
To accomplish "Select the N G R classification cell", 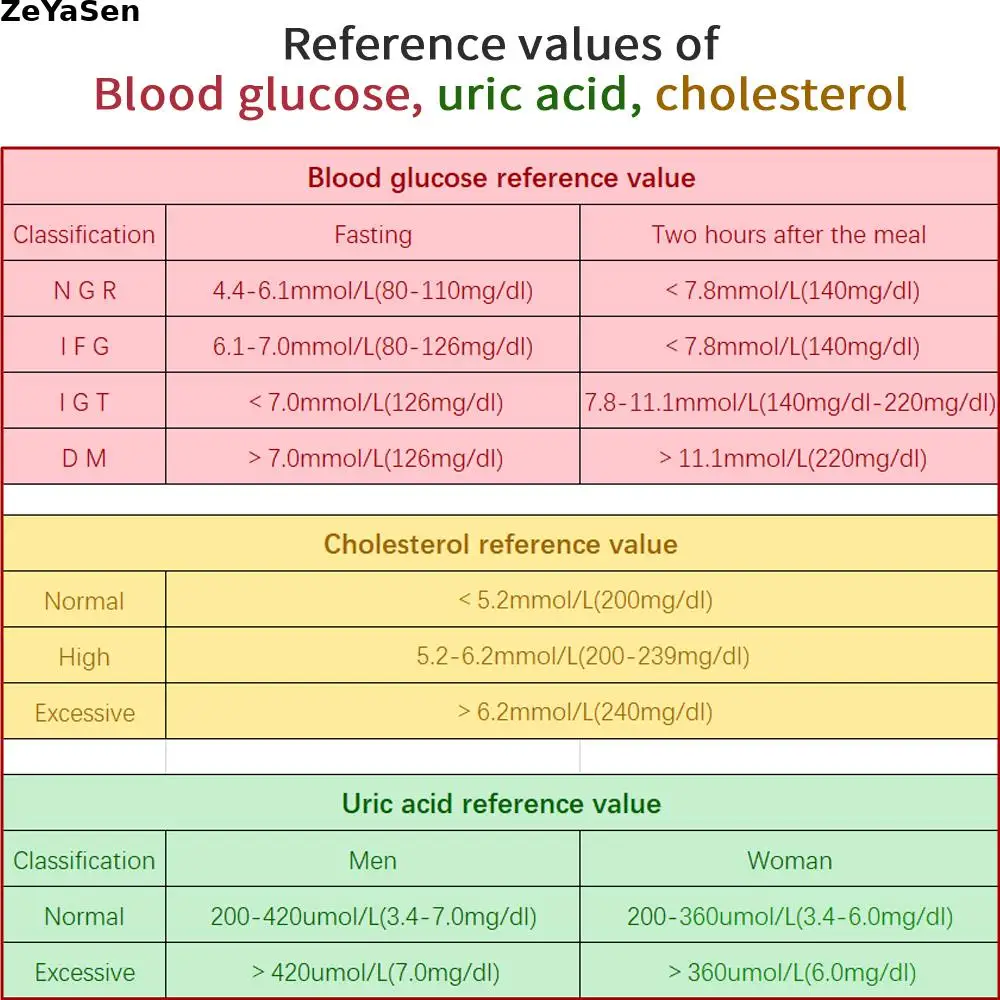I will pyautogui.click(x=84, y=291).
